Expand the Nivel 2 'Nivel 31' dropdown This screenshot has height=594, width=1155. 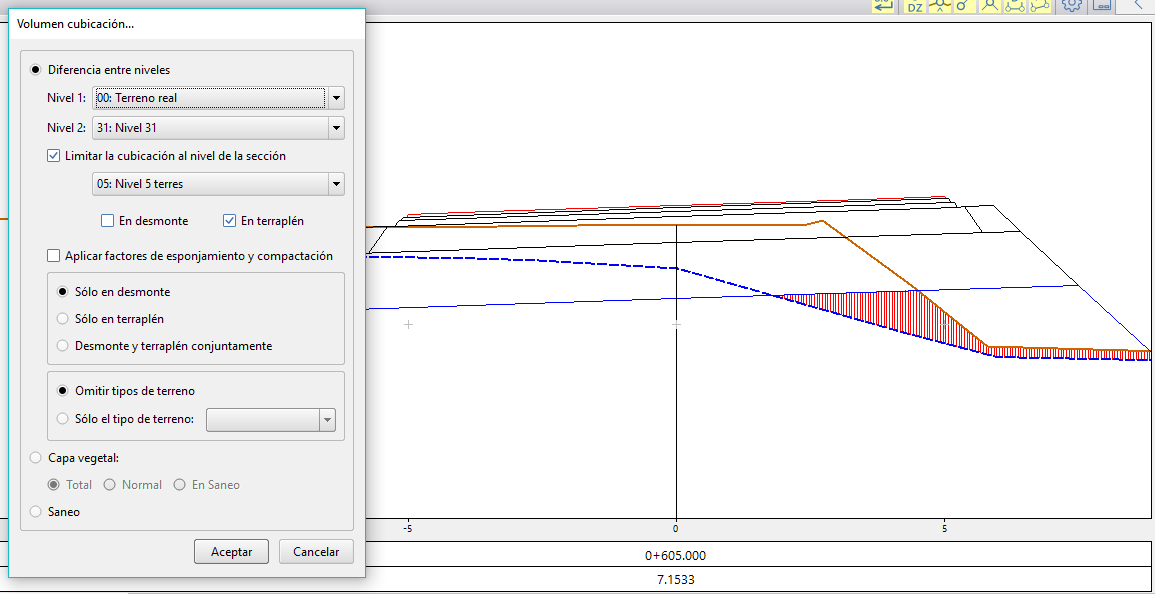tap(336, 128)
